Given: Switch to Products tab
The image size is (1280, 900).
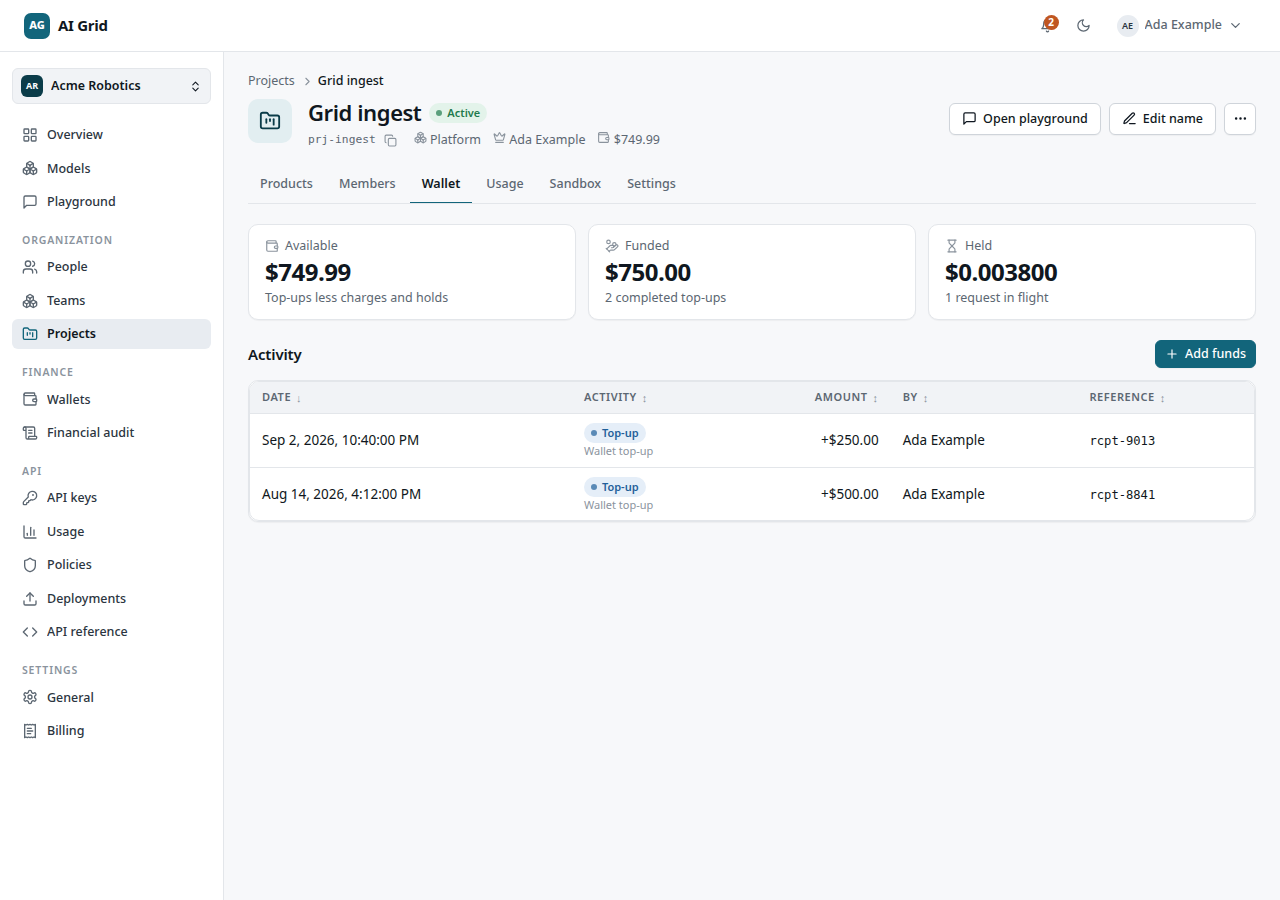Looking at the screenshot, I should coord(286,184).
